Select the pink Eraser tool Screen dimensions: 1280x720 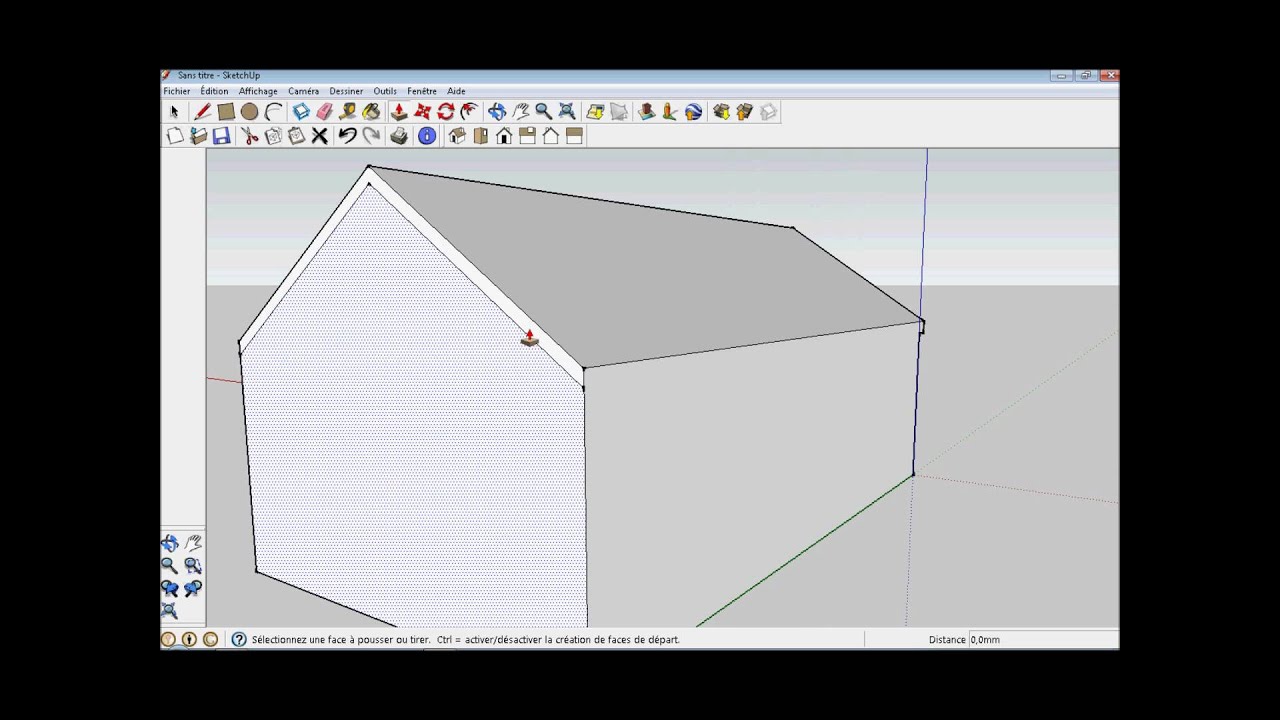coord(324,112)
